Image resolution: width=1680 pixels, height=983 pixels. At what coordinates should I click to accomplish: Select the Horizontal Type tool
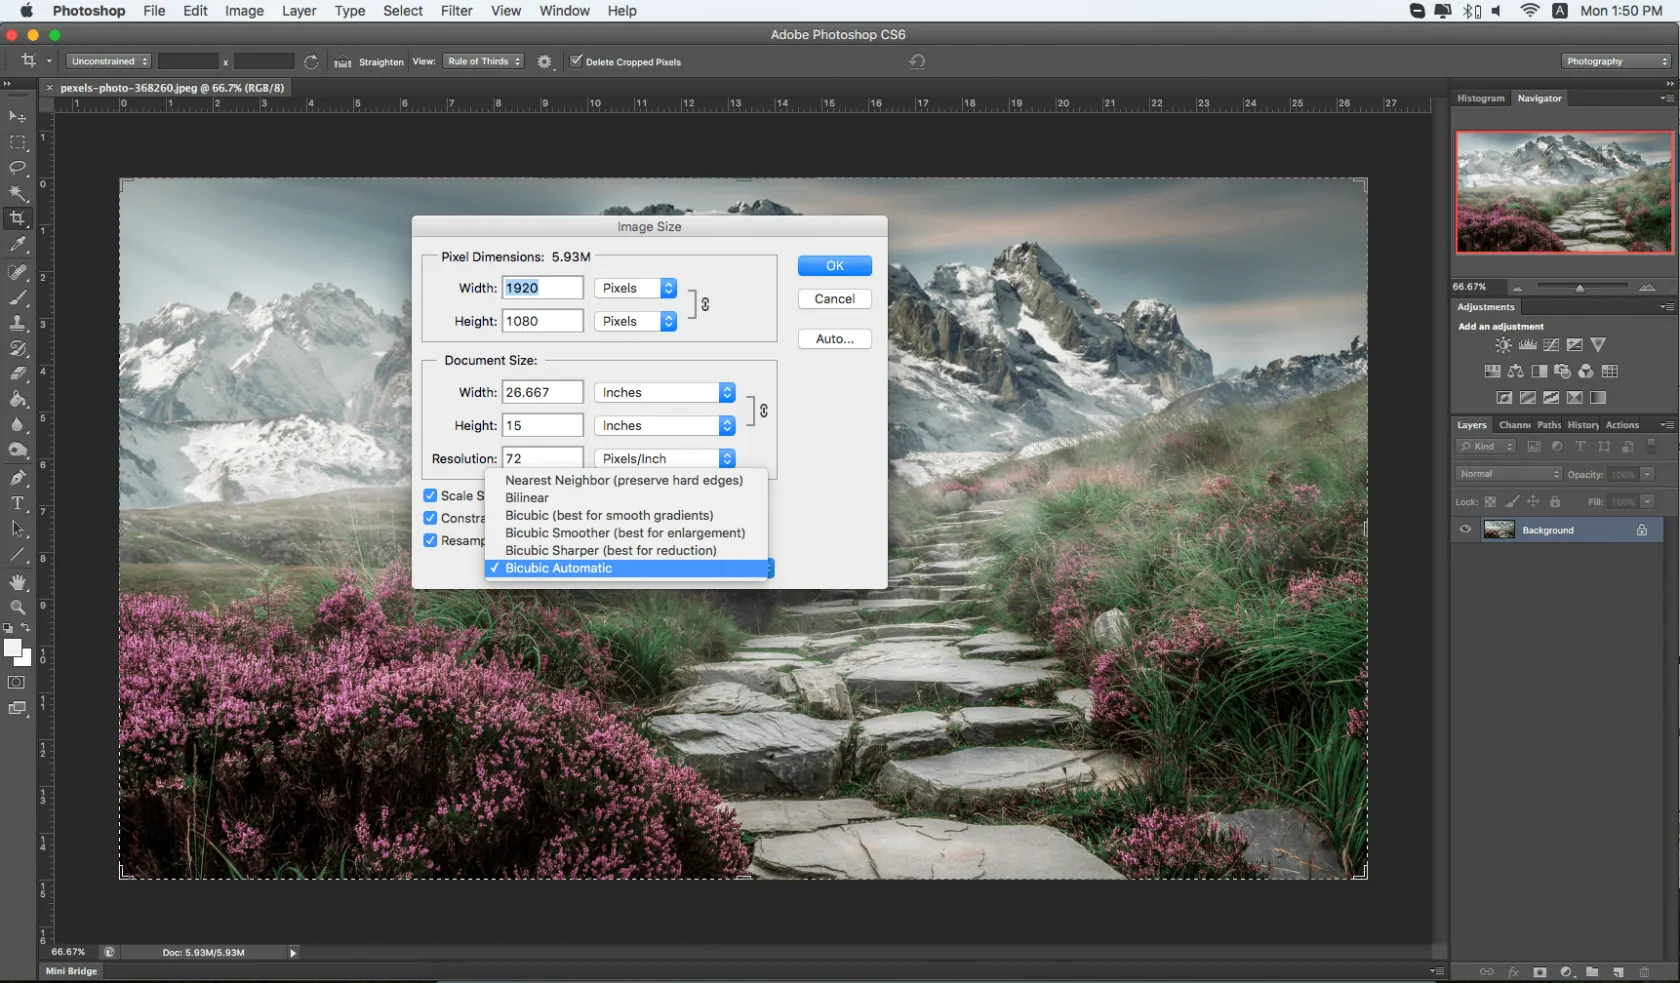point(18,503)
